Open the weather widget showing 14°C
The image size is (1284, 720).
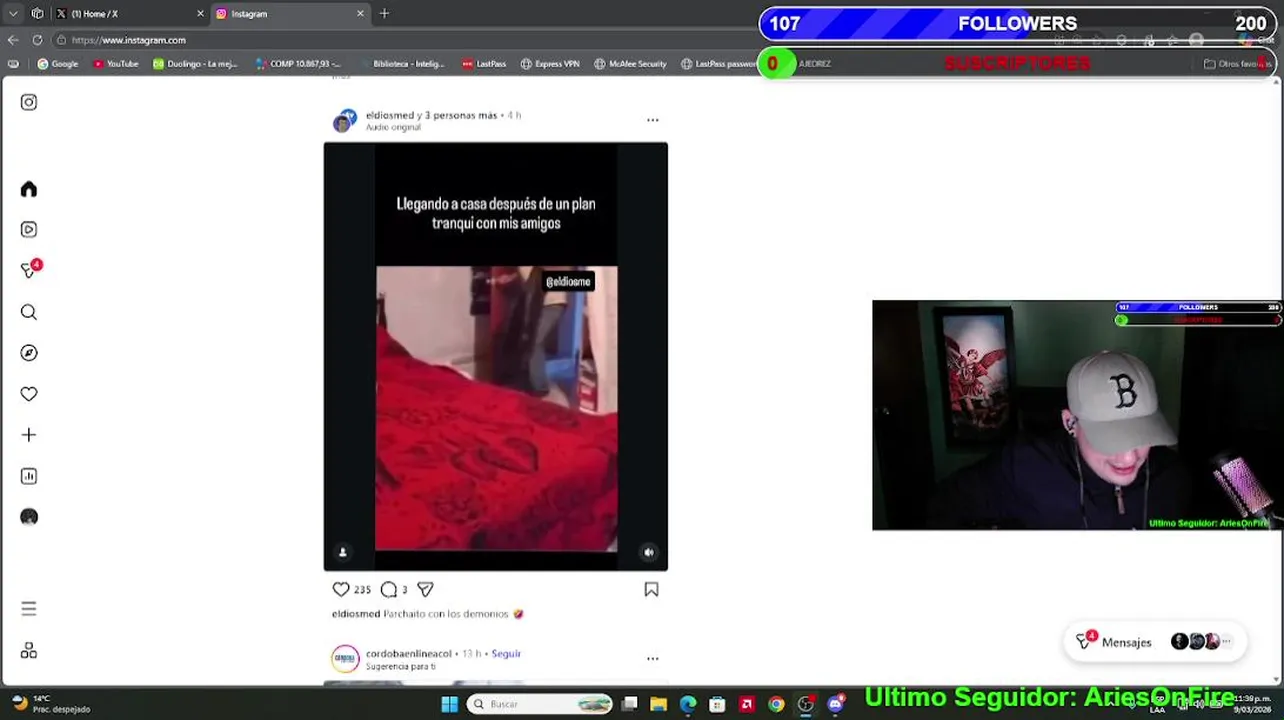pos(50,704)
